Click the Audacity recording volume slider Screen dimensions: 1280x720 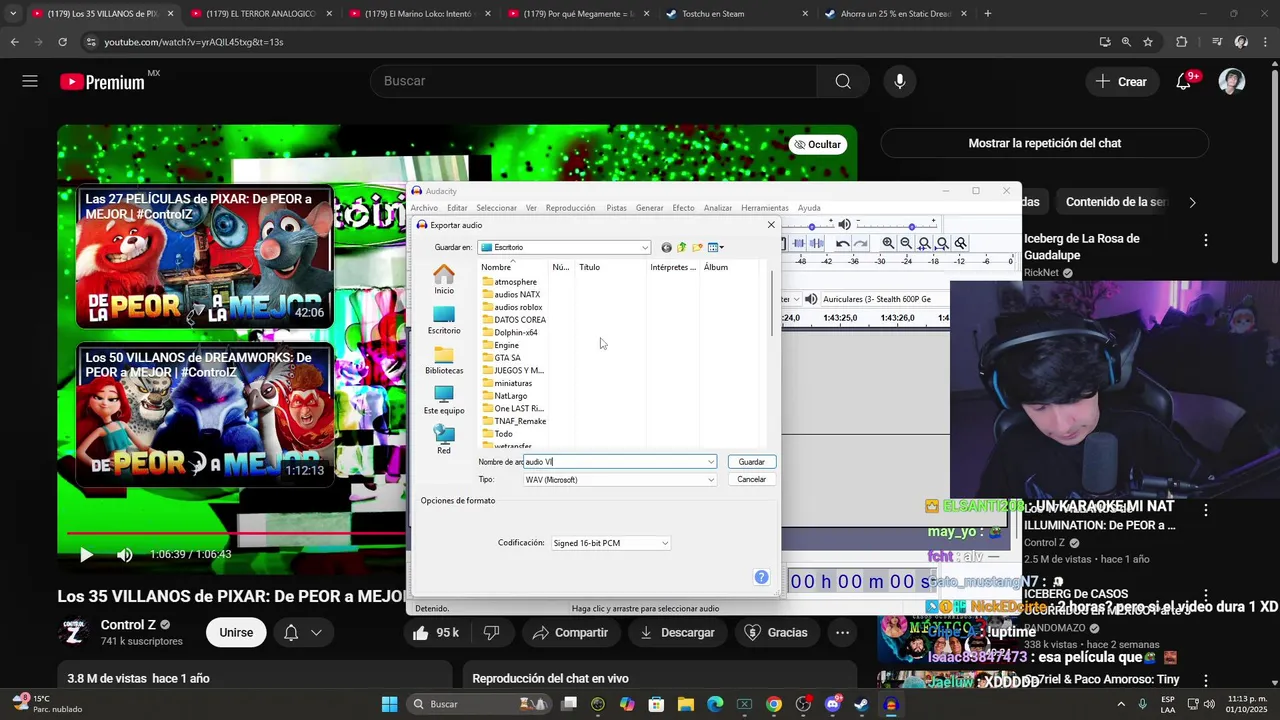pos(811,226)
